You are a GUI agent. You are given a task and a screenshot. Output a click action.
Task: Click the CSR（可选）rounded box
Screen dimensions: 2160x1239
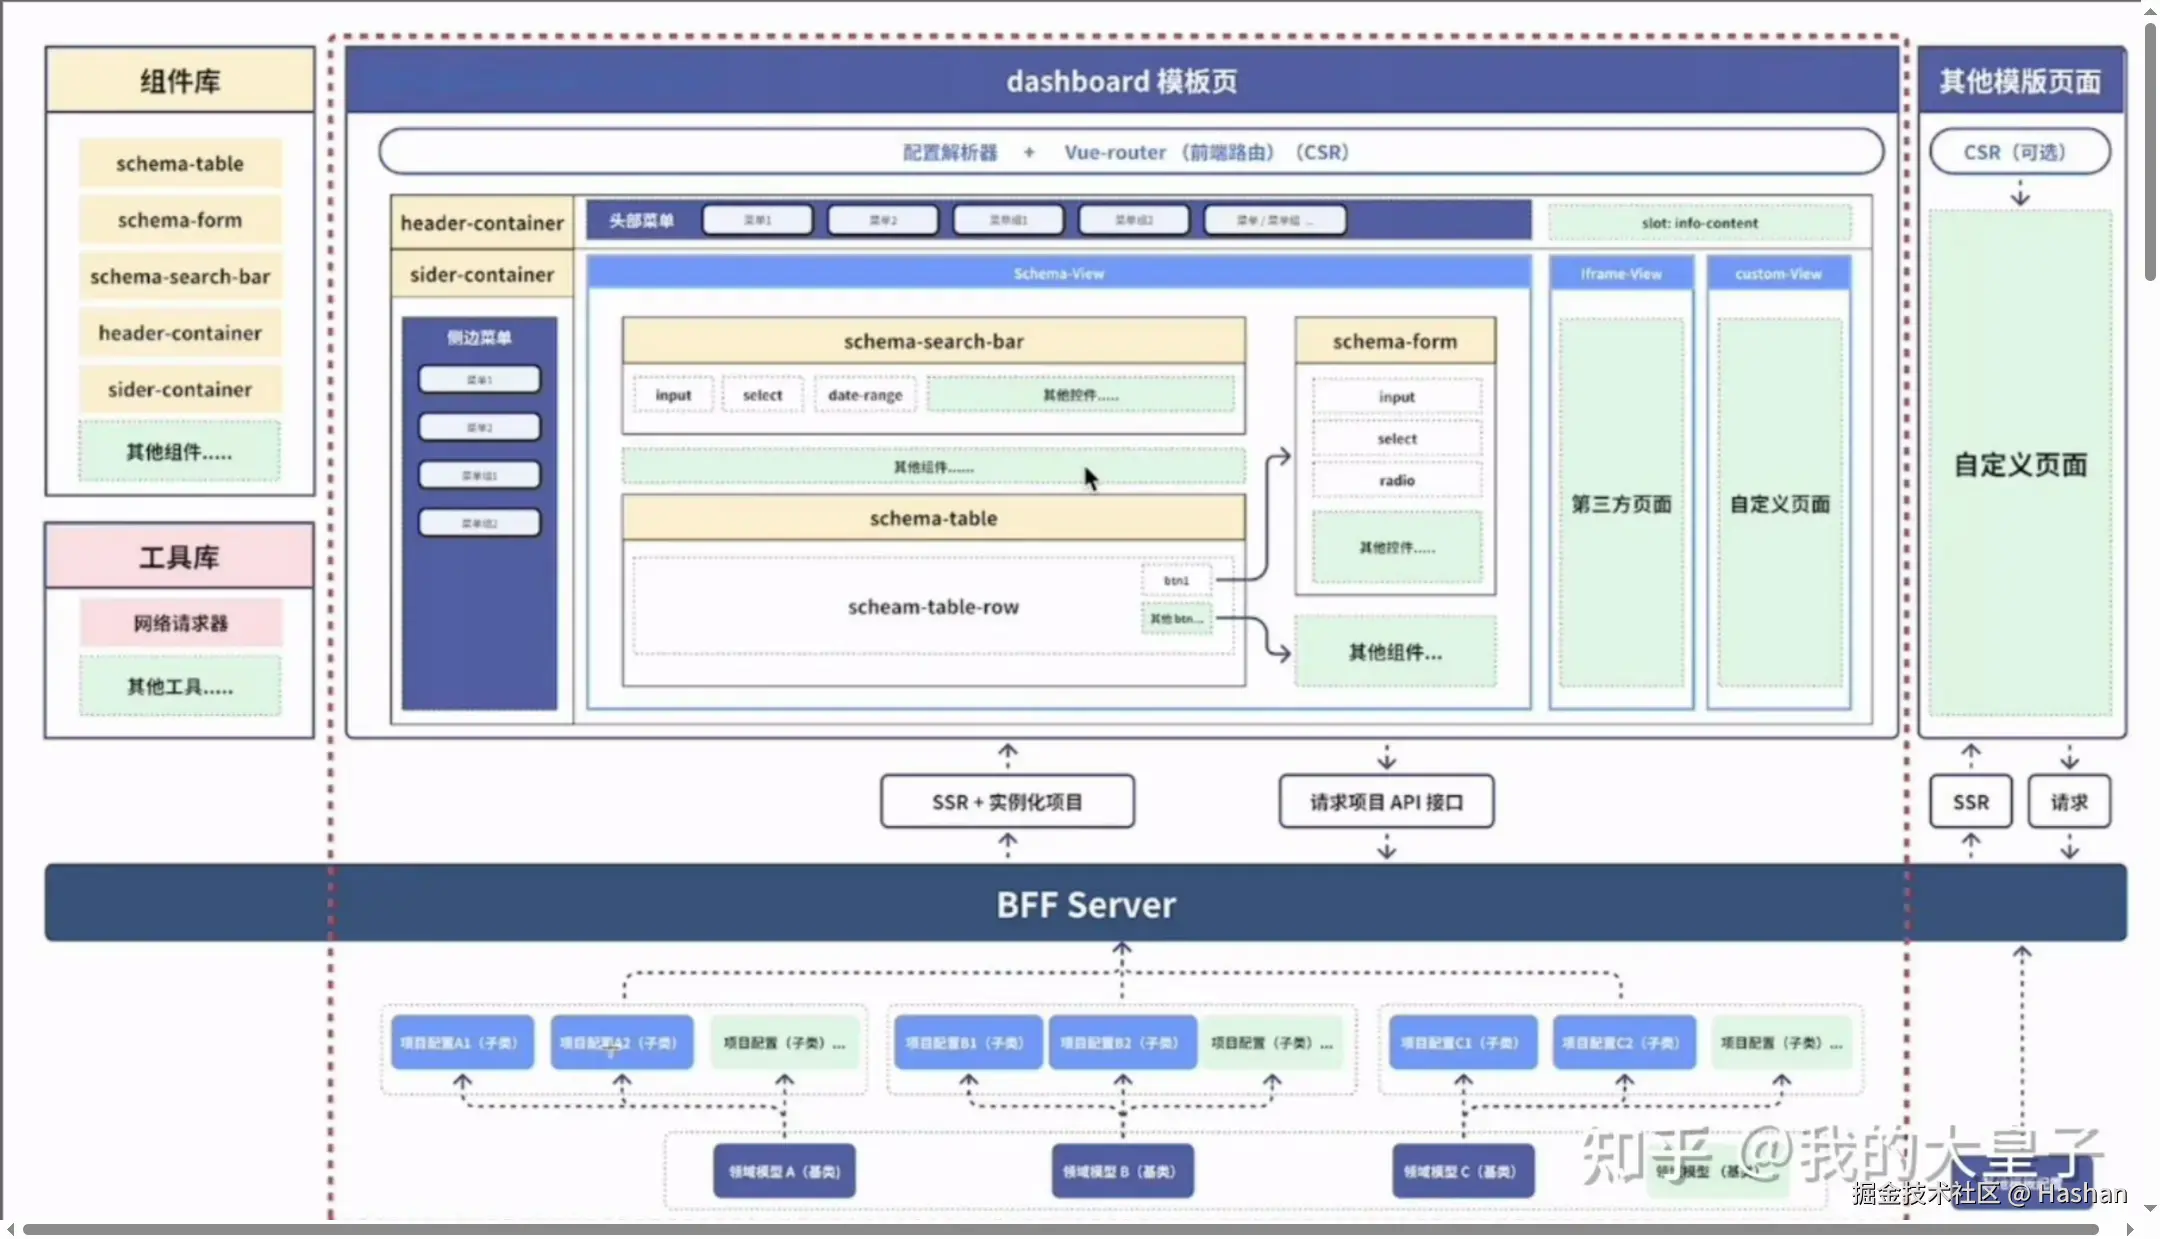pos(2019,152)
